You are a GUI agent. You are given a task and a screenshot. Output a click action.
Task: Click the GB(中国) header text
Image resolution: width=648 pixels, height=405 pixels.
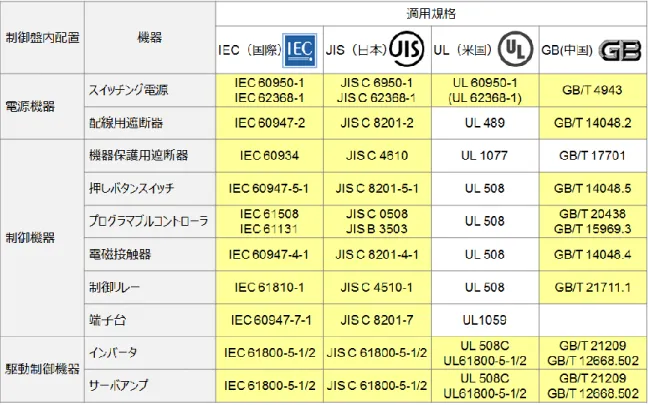click(567, 50)
